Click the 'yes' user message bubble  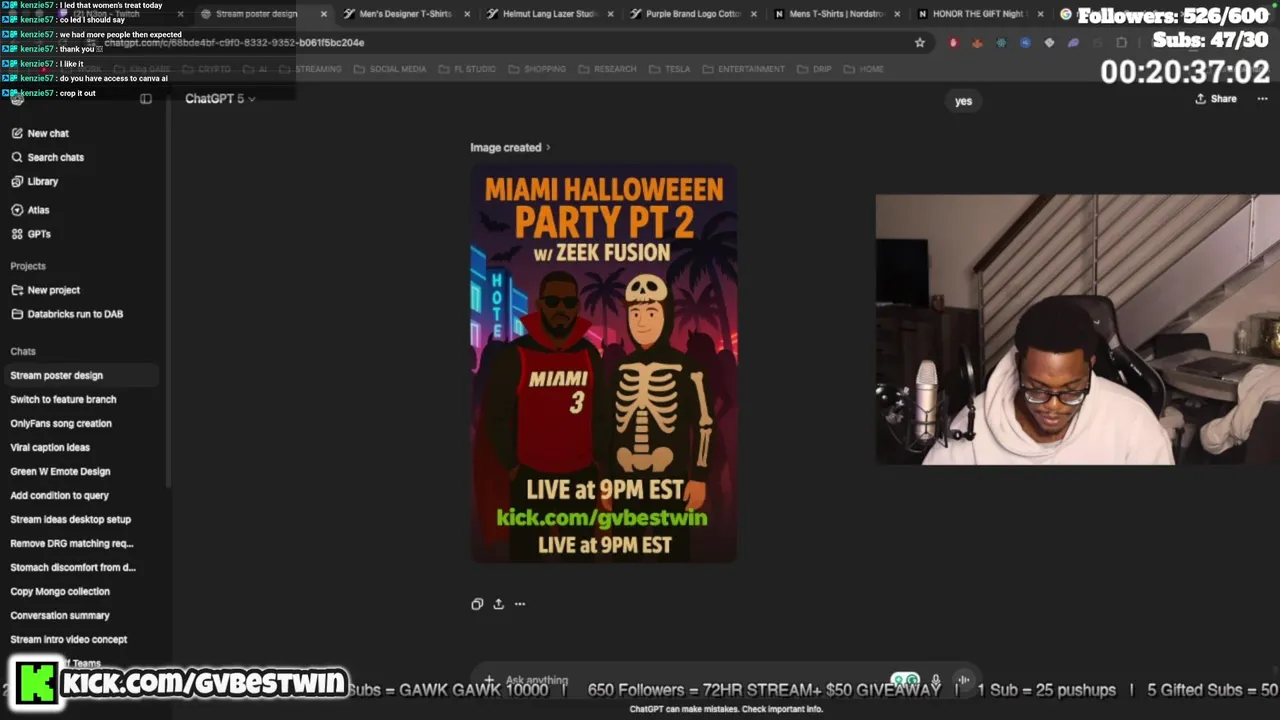click(963, 101)
